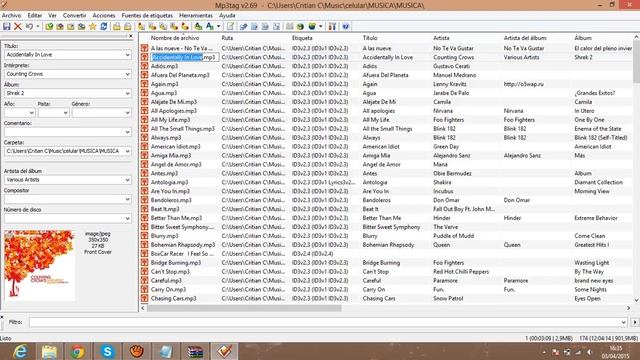Open File Explorer from the taskbar
Image resolution: width=640 pixels, height=360 pixels.
(x=49, y=351)
